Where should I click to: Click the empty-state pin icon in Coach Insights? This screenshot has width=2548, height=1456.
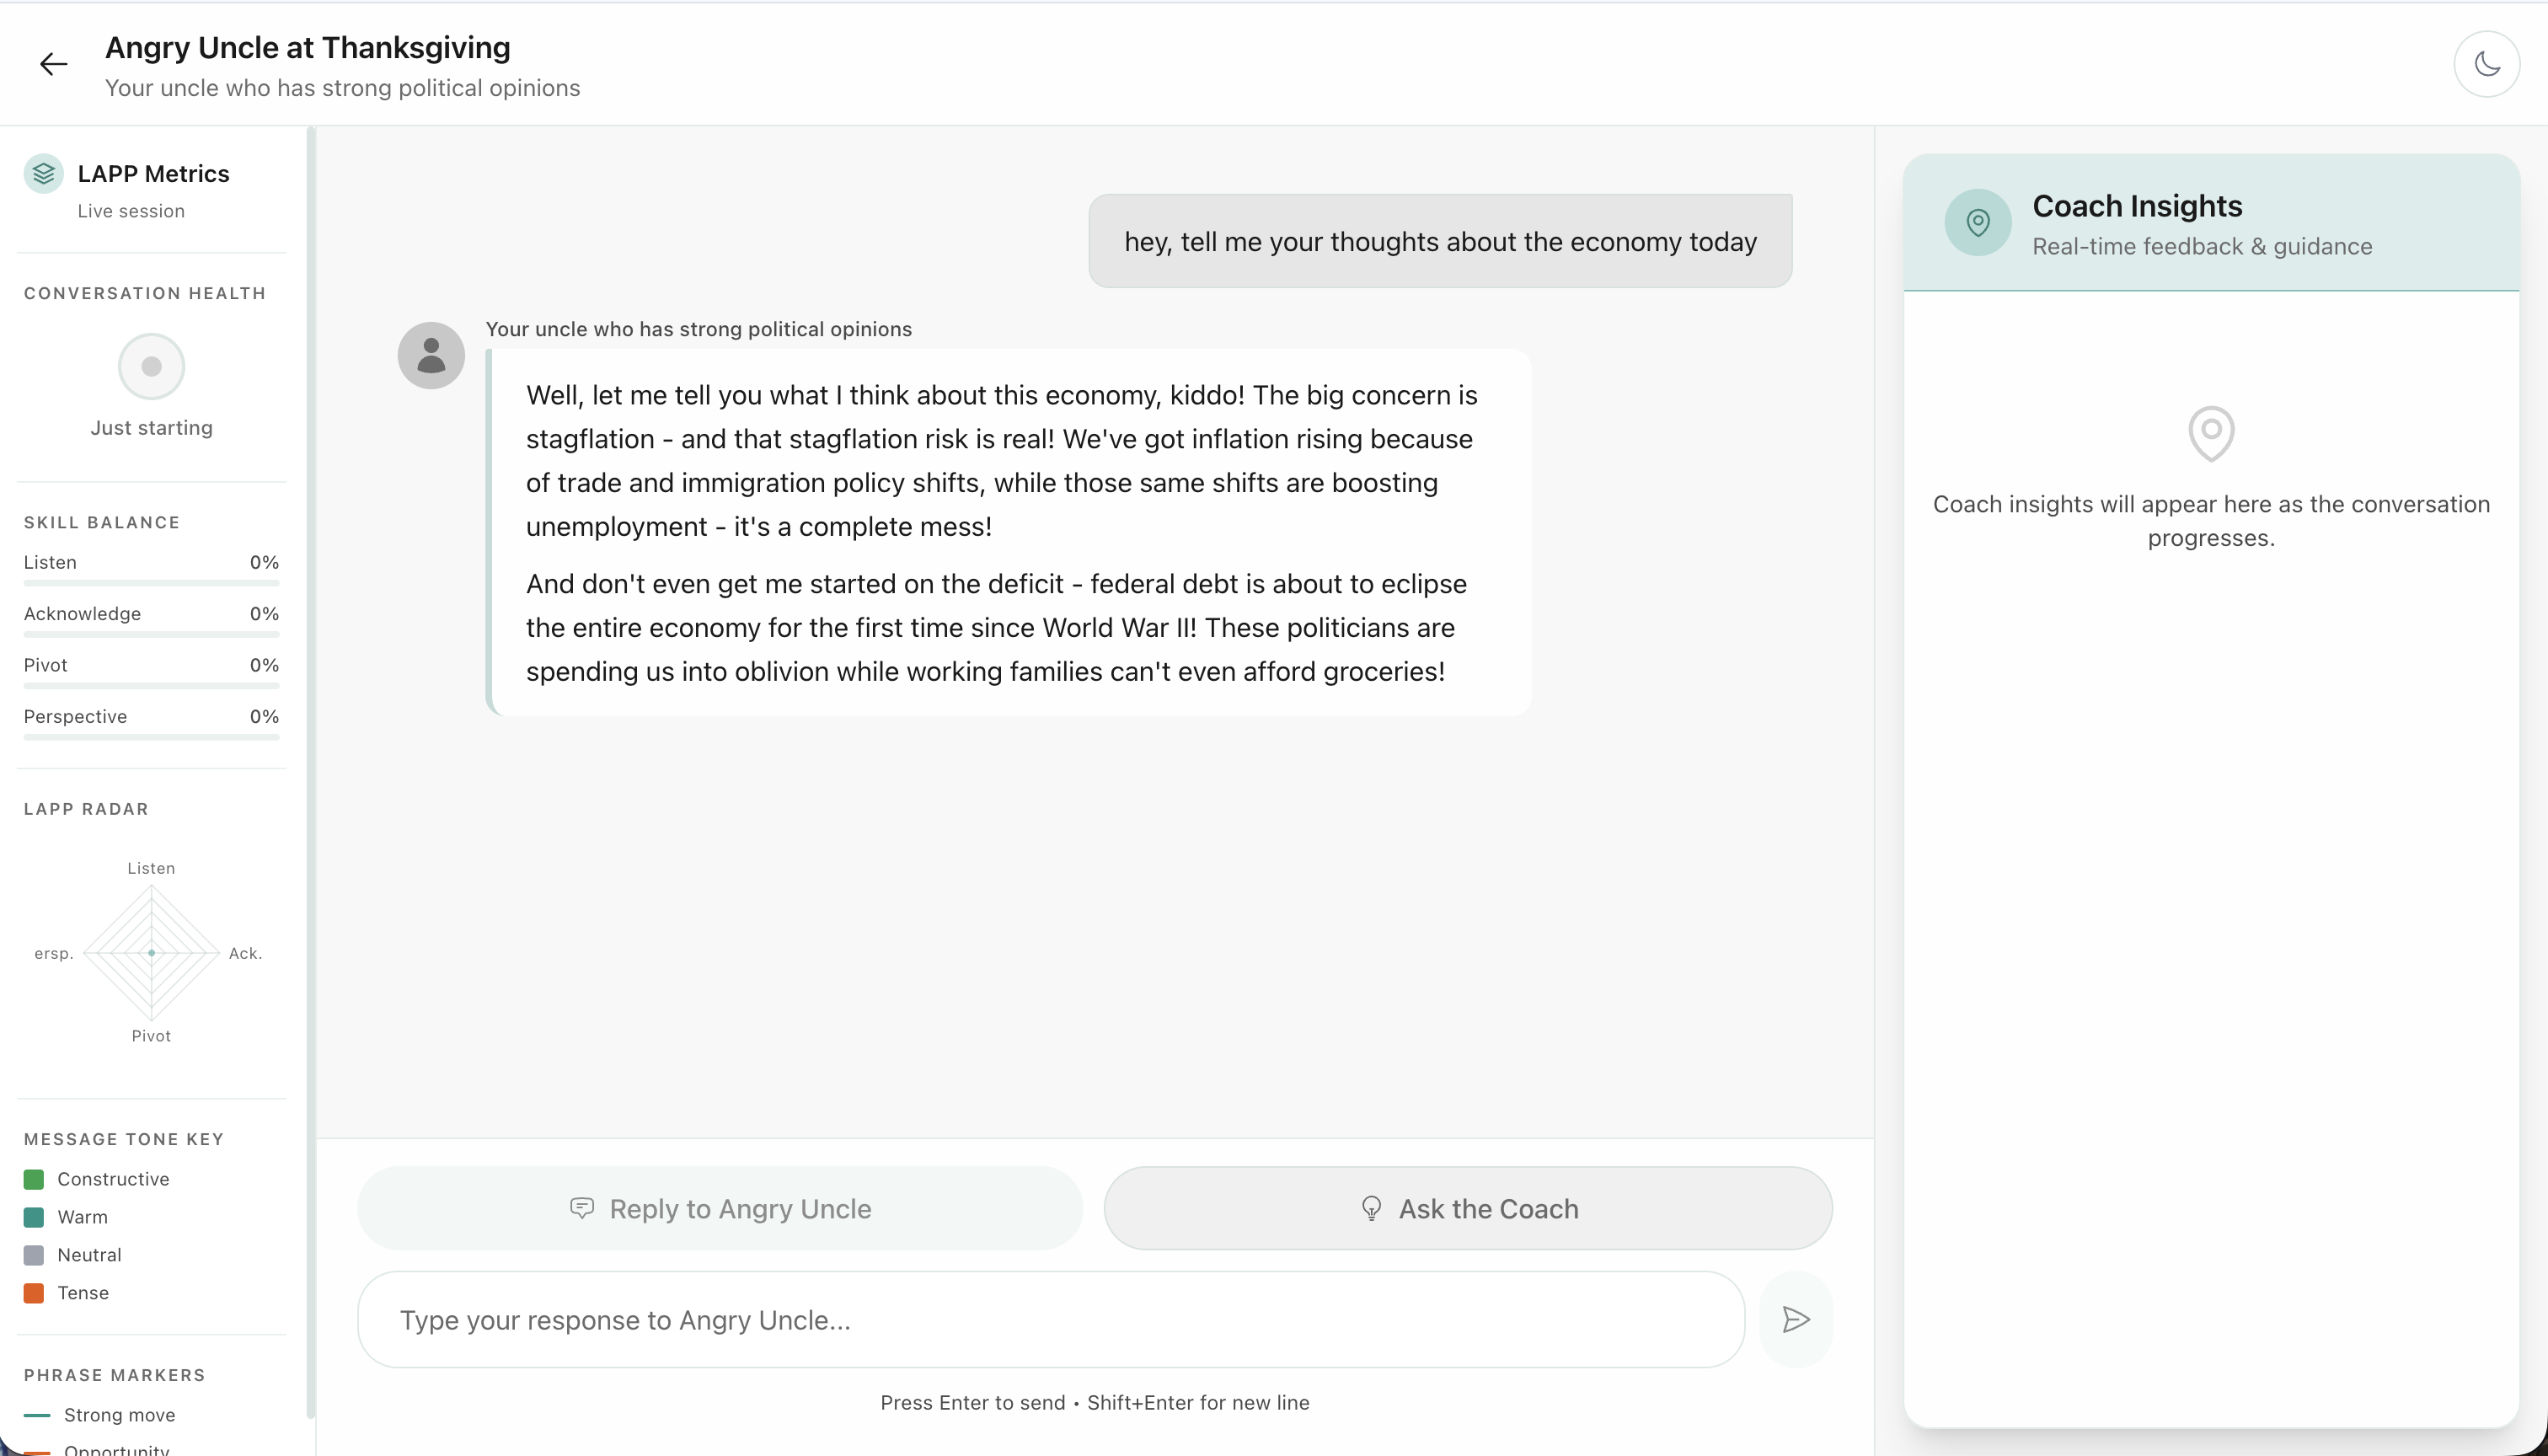[2211, 433]
